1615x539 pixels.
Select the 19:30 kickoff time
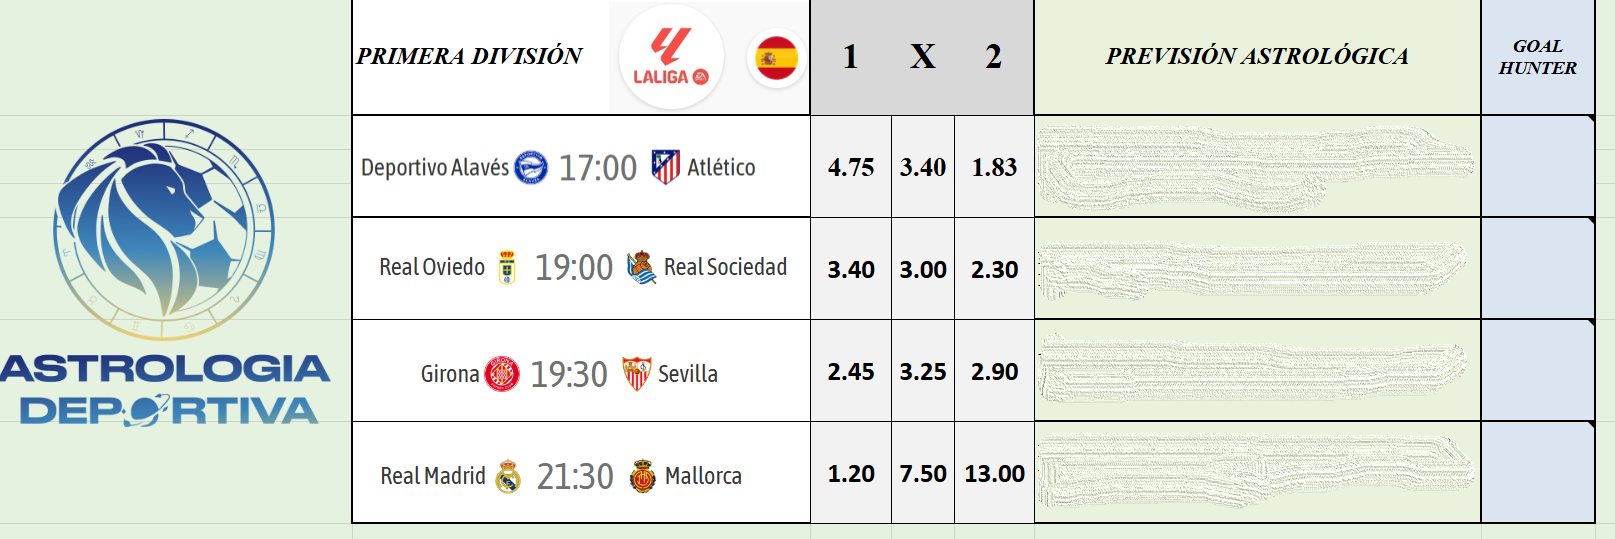click(569, 374)
